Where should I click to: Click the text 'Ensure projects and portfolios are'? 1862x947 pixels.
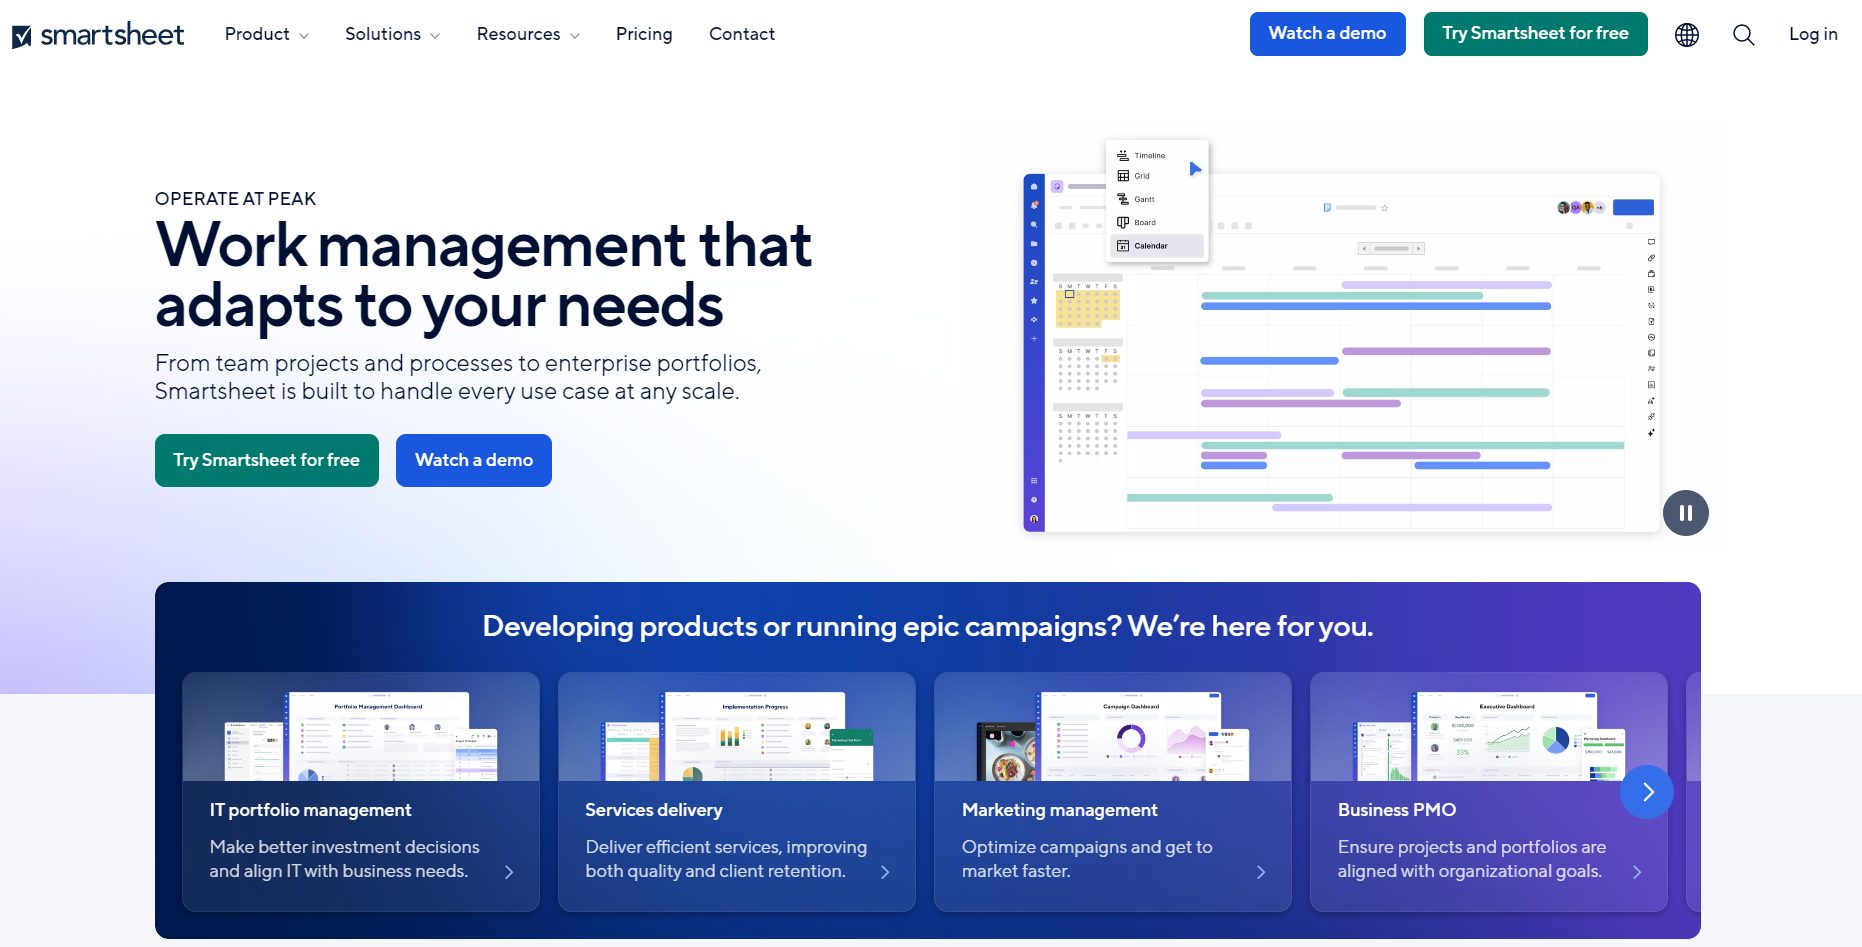[x=1472, y=847]
